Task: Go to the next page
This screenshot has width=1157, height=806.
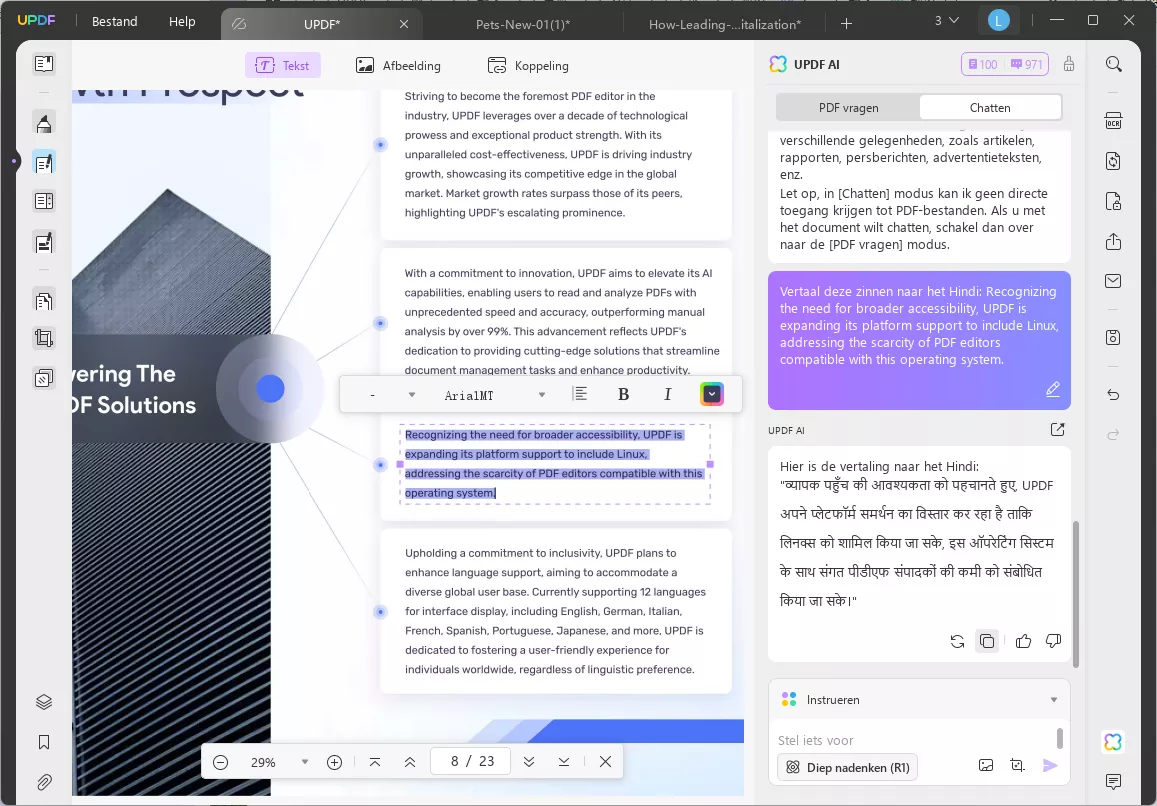Action: coord(529,762)
